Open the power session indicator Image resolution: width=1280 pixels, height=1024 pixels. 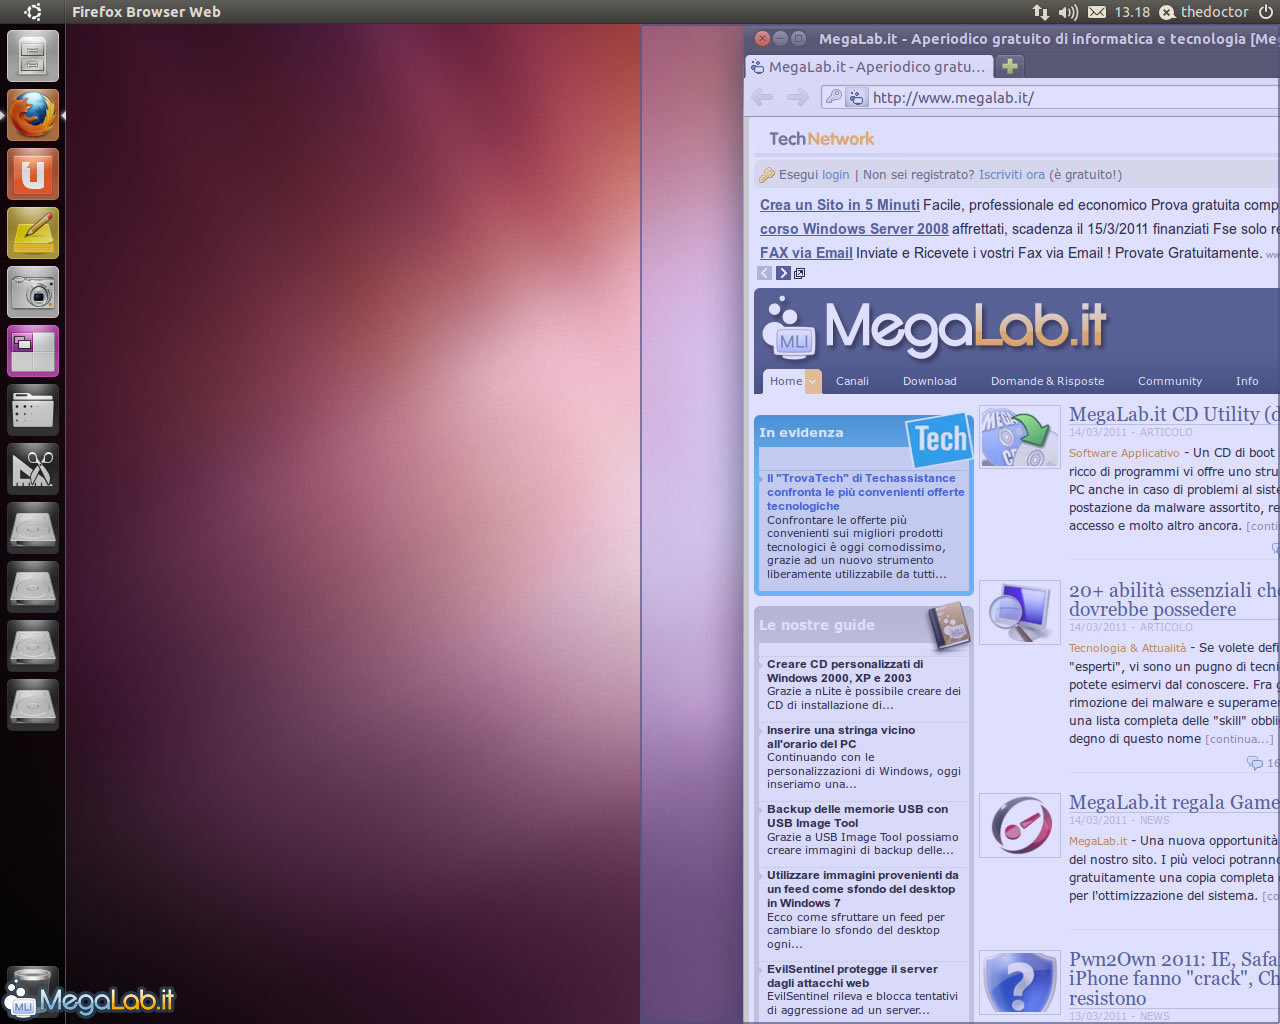[1266, 12]
